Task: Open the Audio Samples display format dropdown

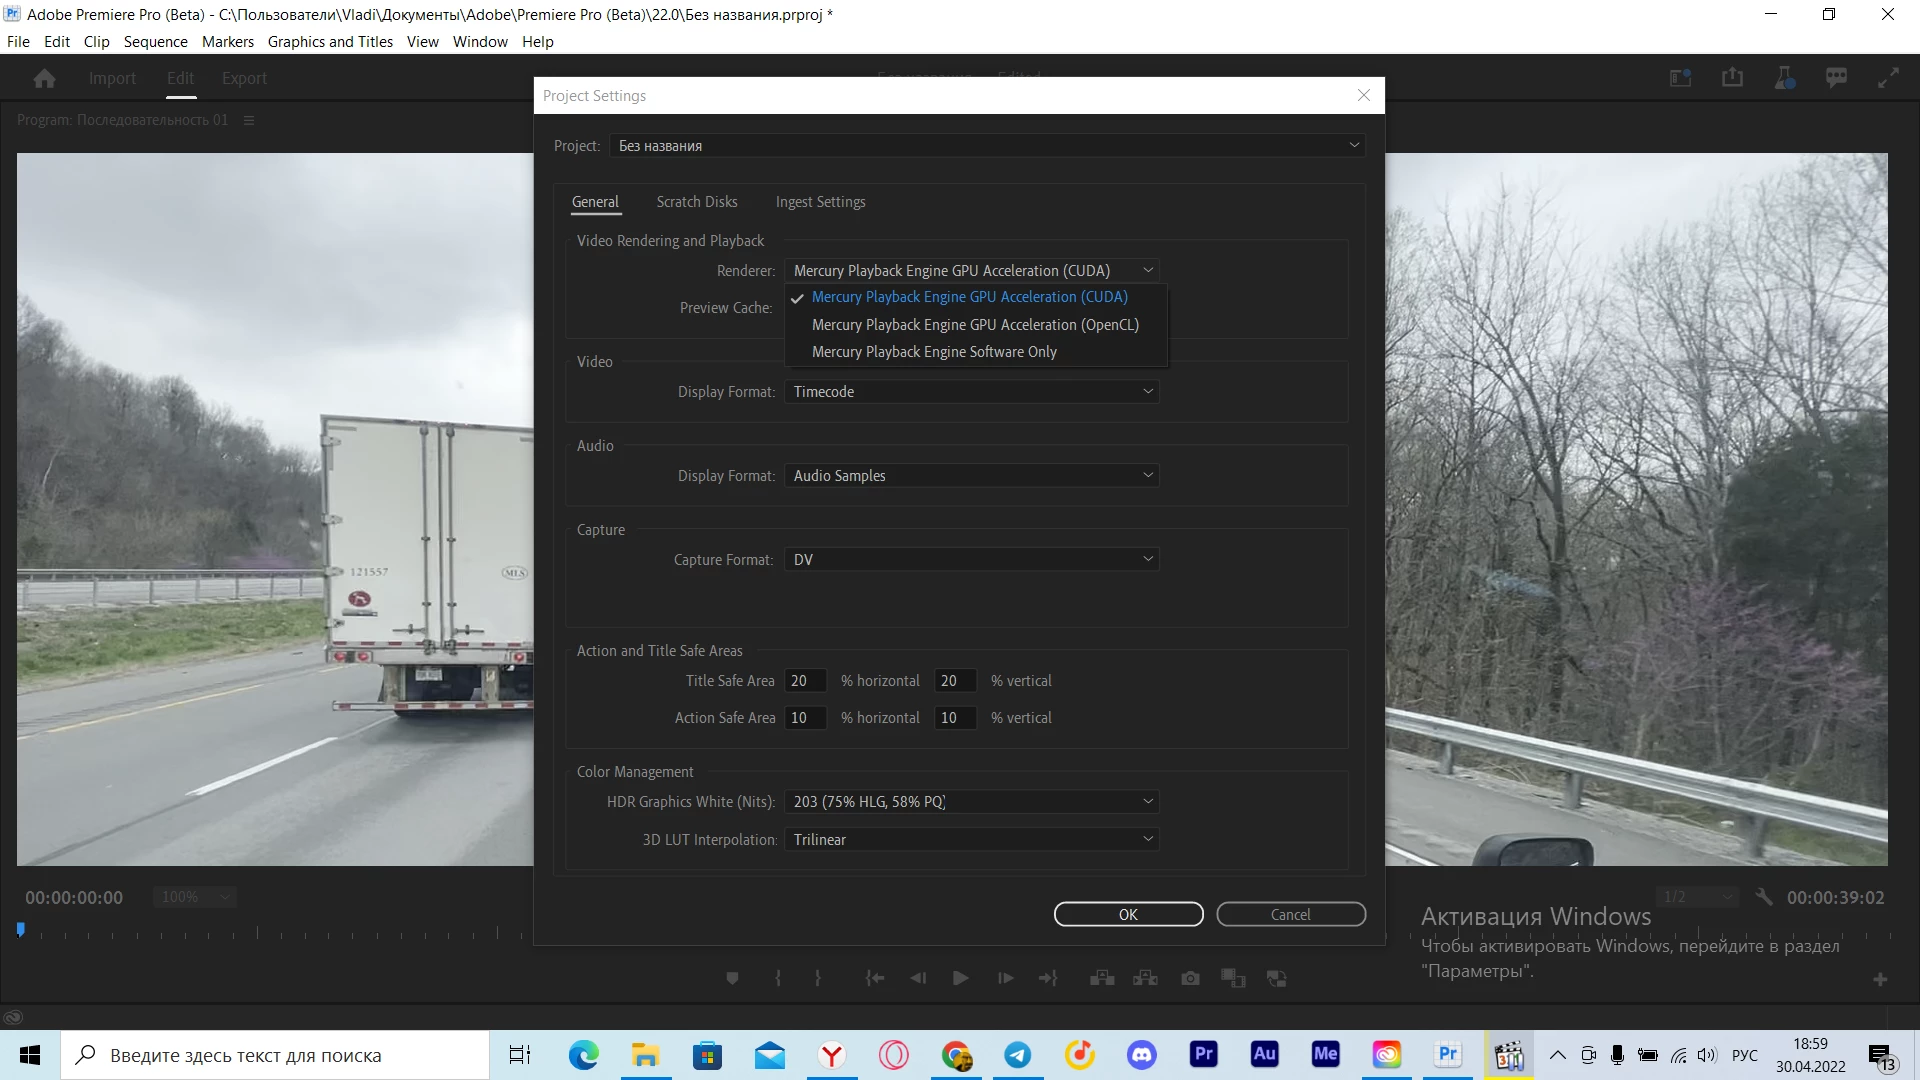Action: point(971,476)
